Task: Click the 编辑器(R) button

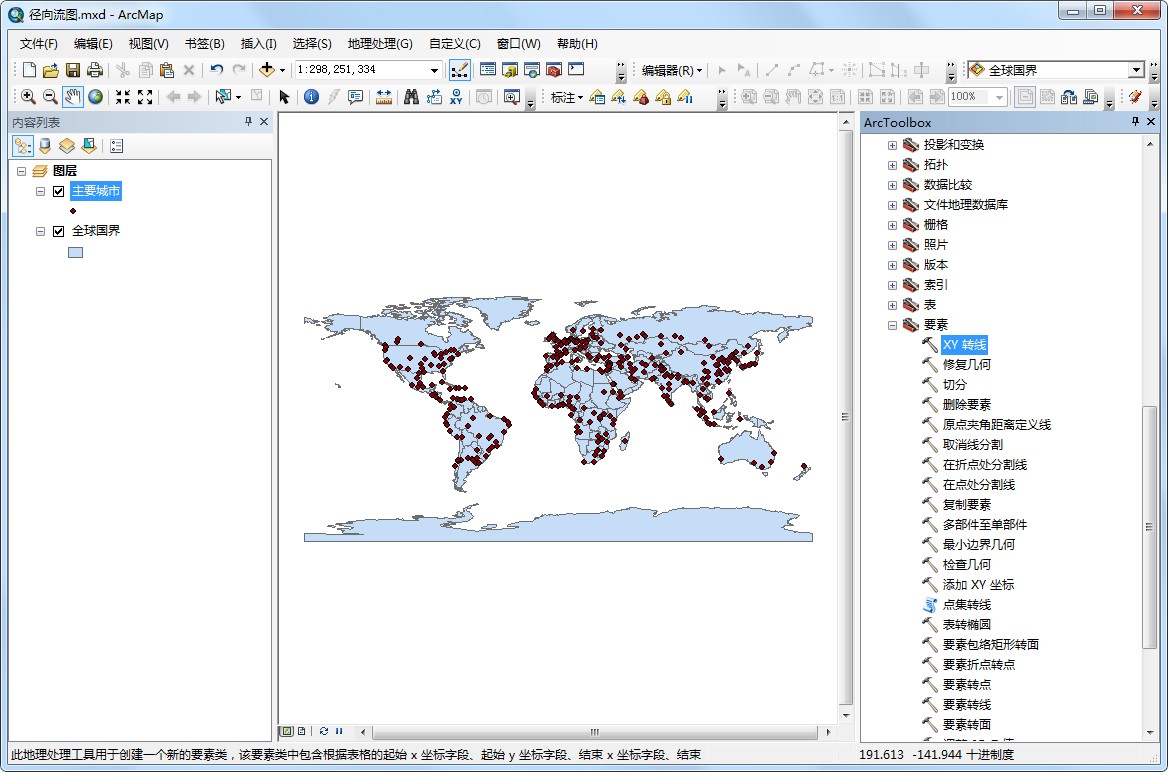Action: [671, 70]
